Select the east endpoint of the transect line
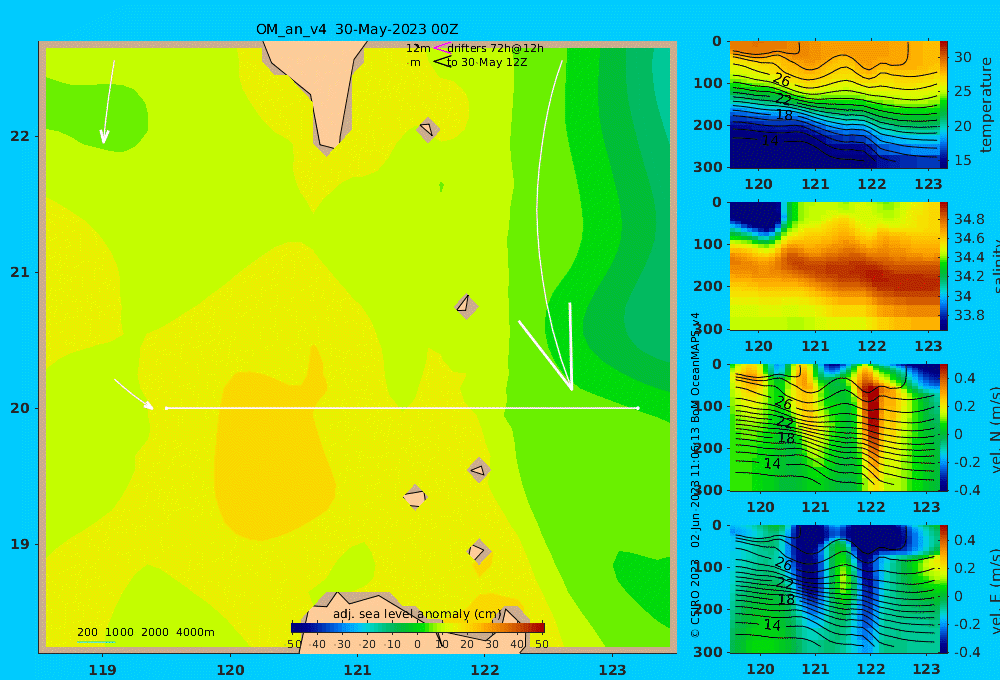 point(637,408)
